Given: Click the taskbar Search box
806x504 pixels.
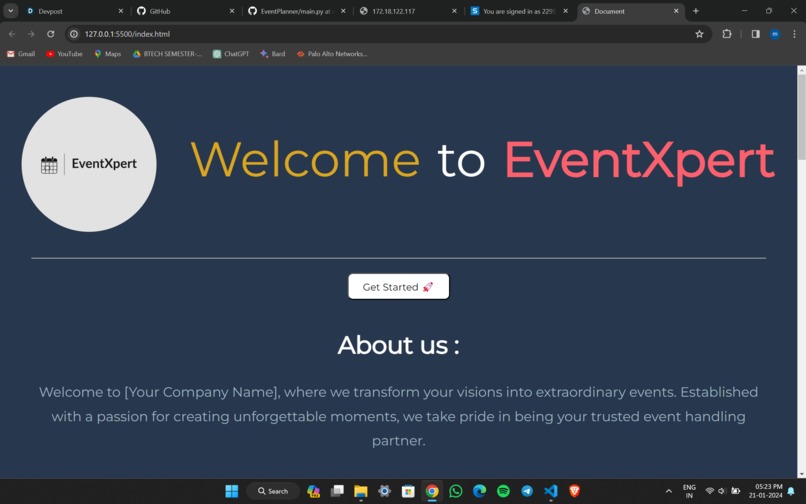Looking at the screenshot, I should (273, 491).
